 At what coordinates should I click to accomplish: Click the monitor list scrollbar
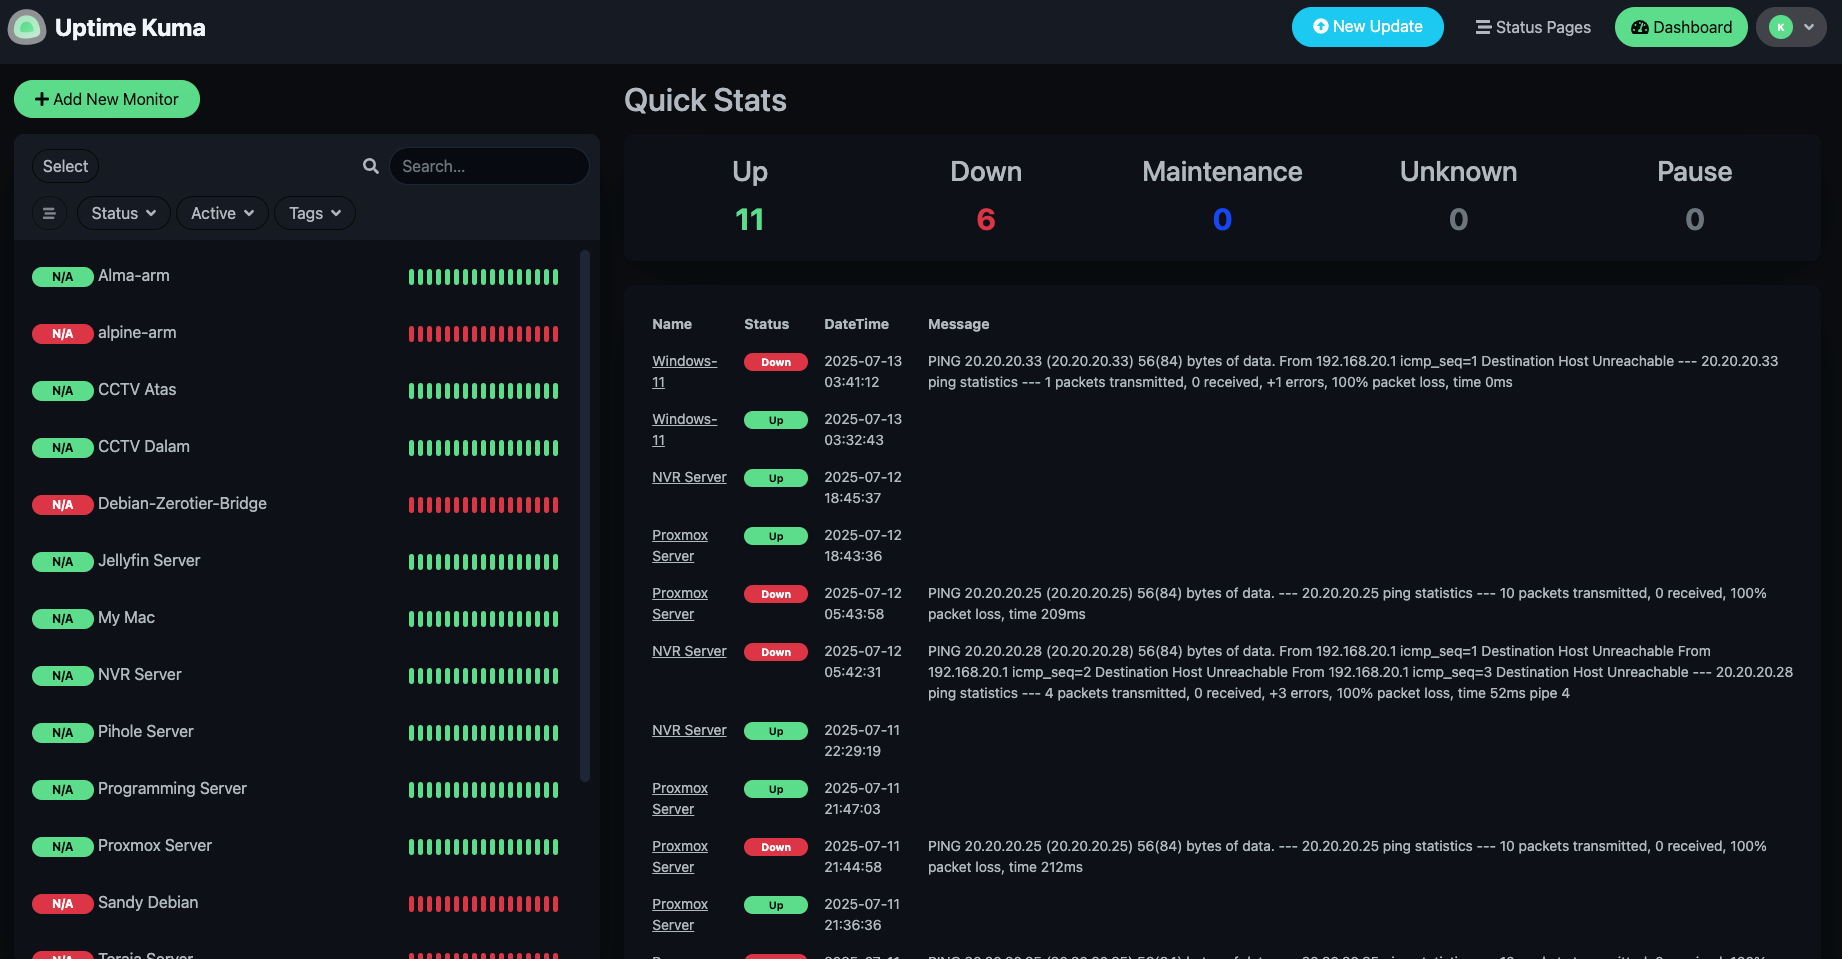(585, 515)
